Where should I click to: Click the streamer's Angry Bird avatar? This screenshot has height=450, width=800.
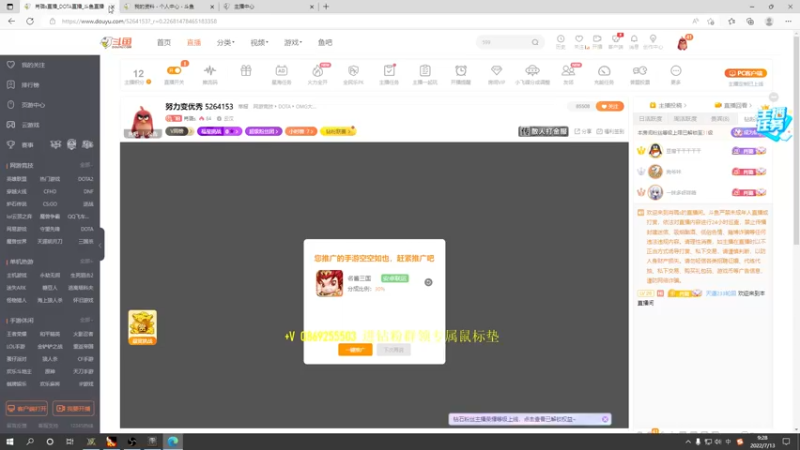tap(142, 121)
